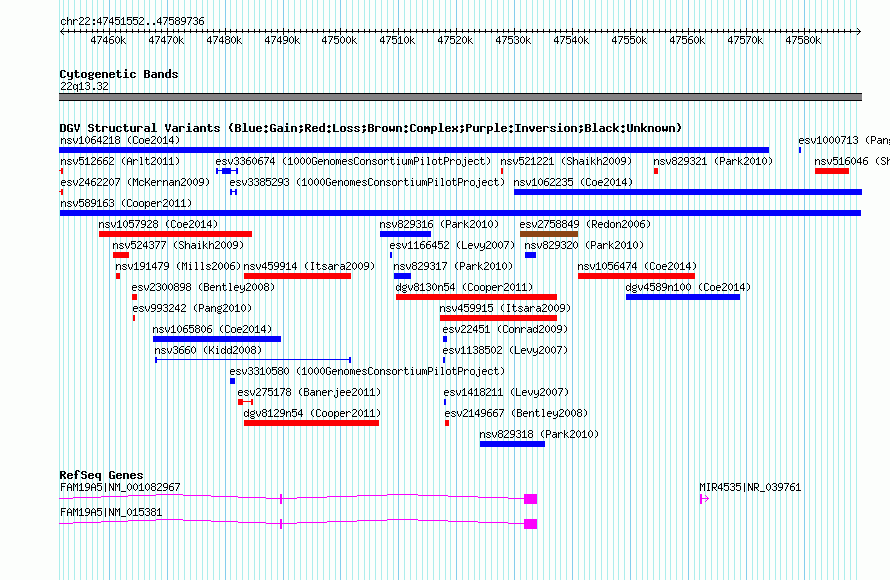
Task: Click the esv3385293 small blue glyph
Action: click(233, 192)
